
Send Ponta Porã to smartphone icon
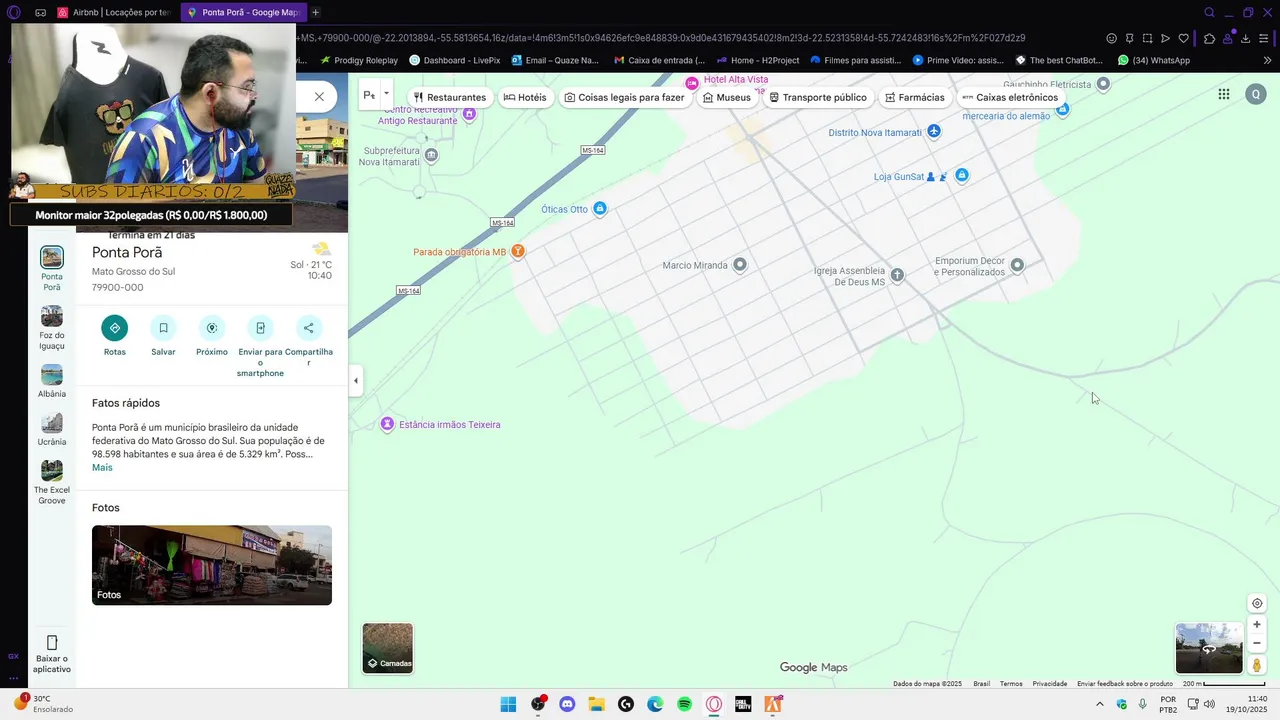[x=260, y=328]
